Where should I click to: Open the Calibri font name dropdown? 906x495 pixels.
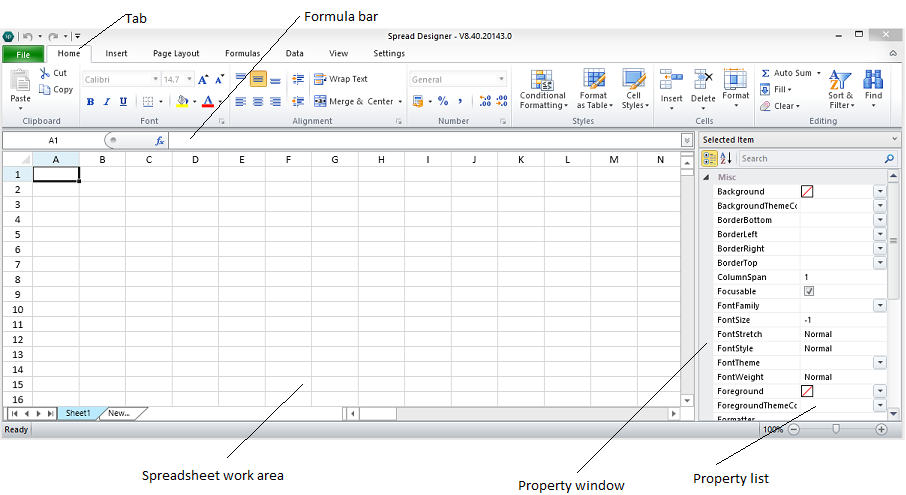(x=155, y=79)
